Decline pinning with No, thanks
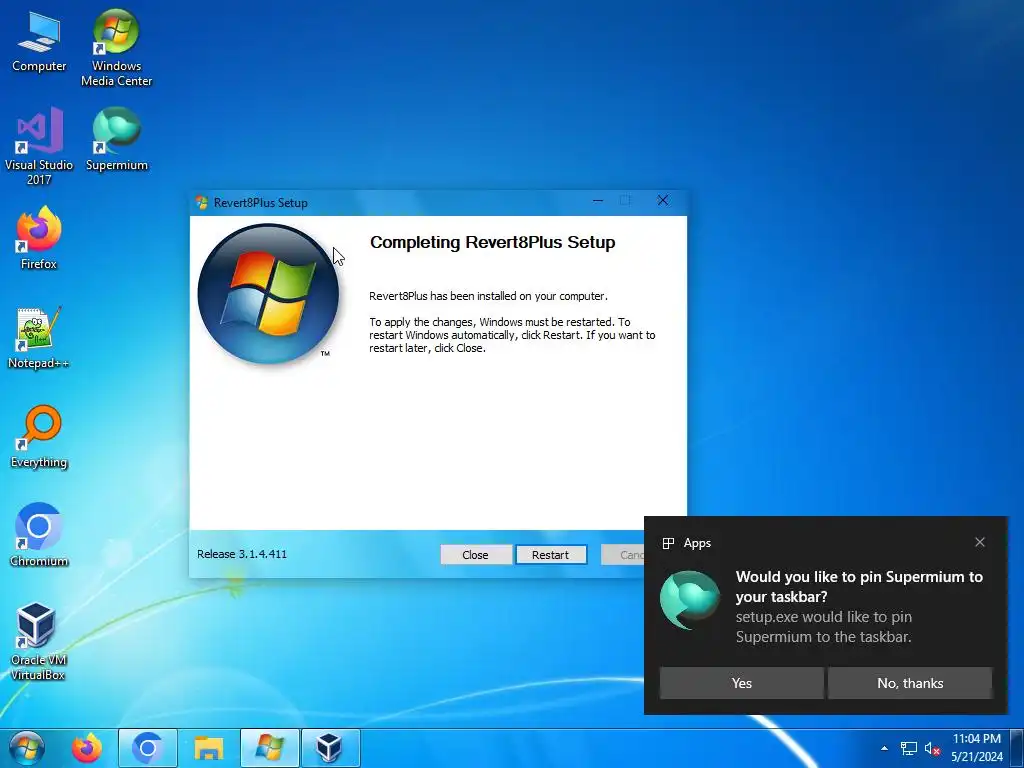1024x768 pixels. click(x=910, y=683)
